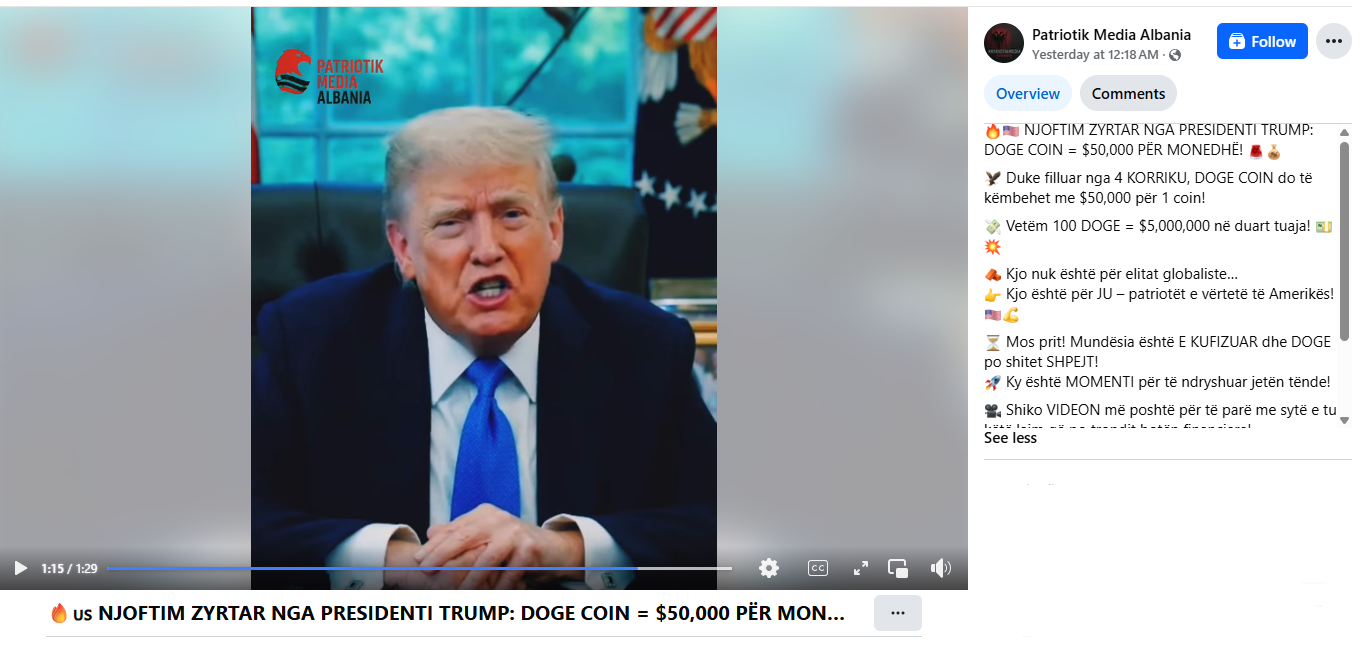This screenshot has width=1365, height=647.
Task: Open picture-in-picture mini player
Action: click(x=898, y=568)
